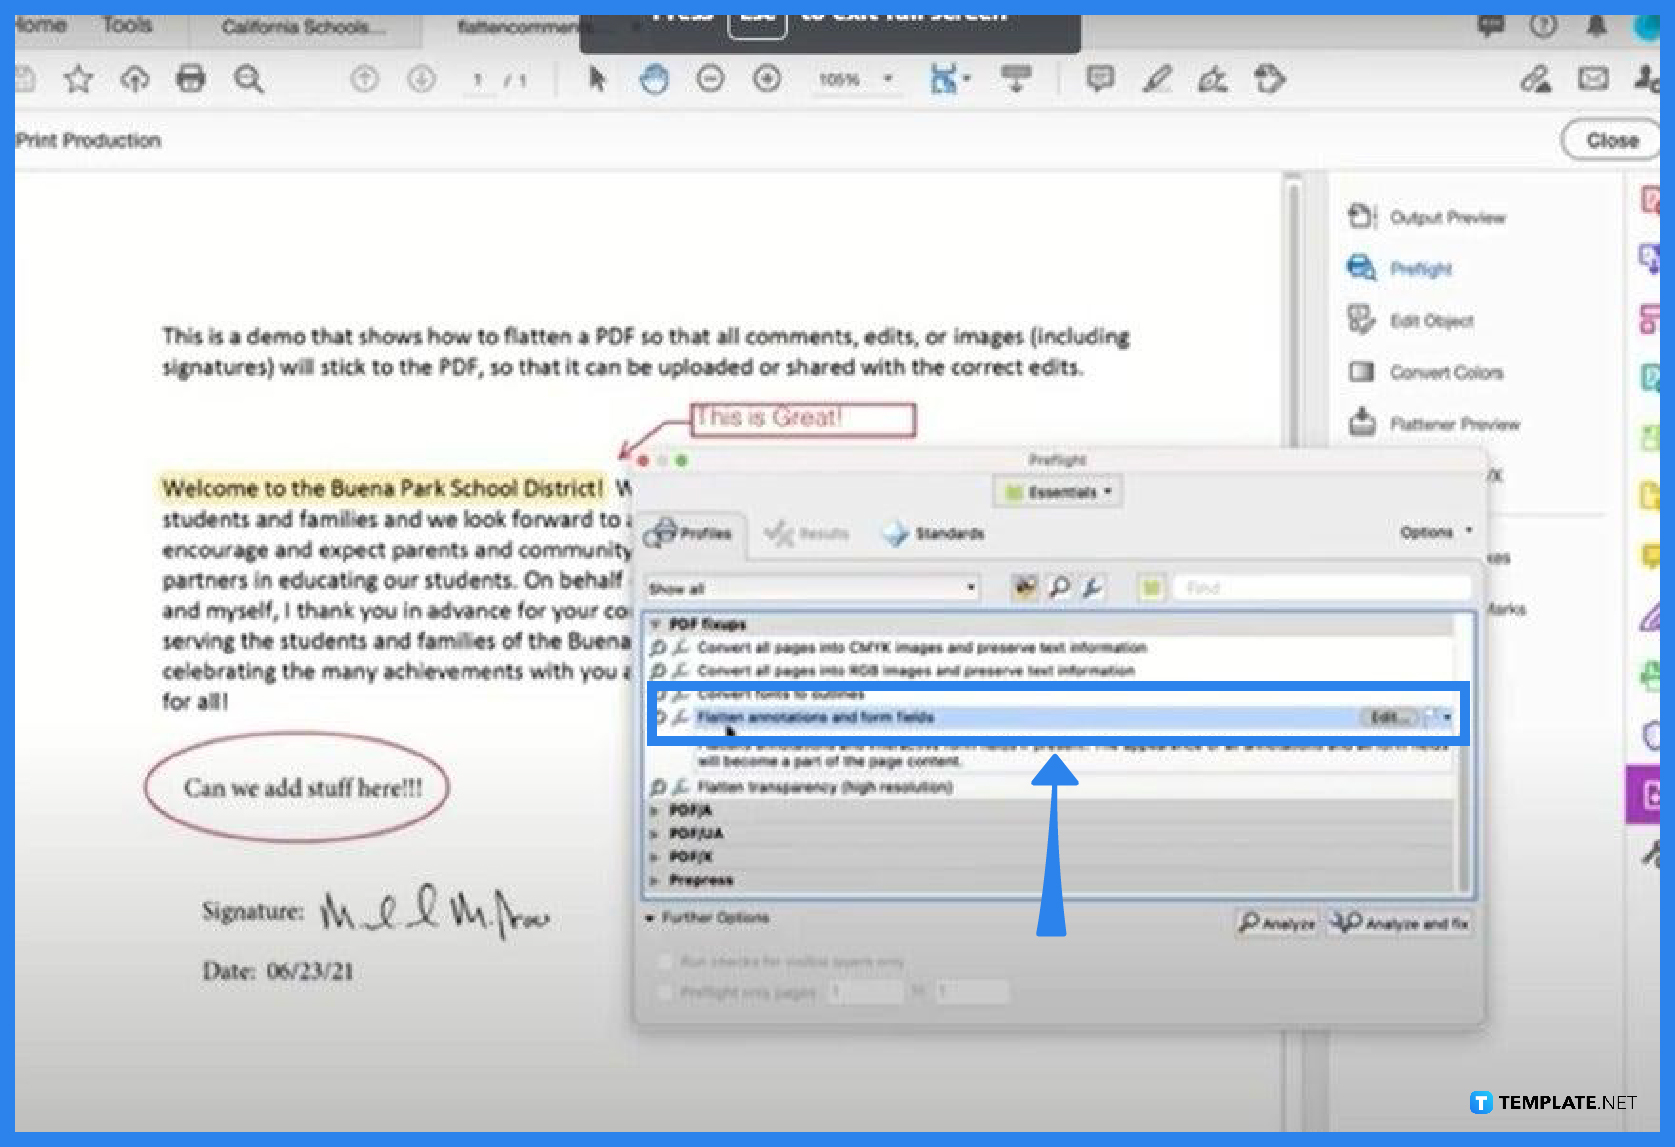
Task: Add a sticky note comment
Action: click(1099, 78)
